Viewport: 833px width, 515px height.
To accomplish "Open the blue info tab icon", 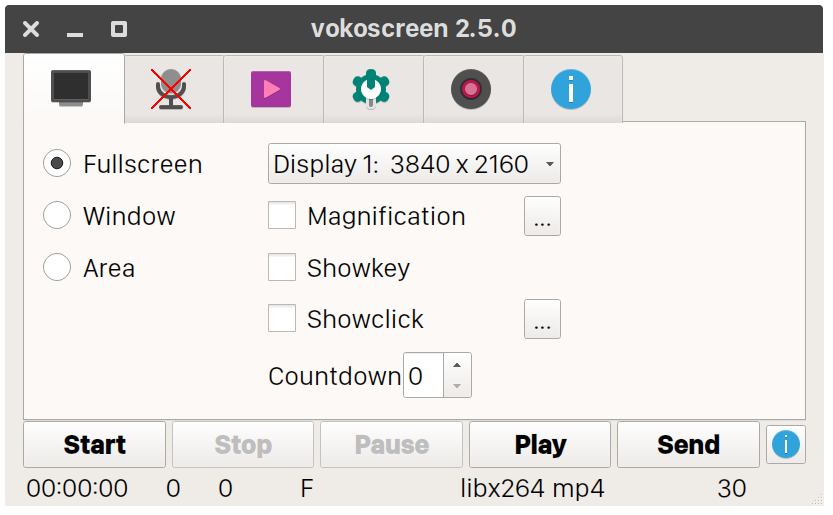I will pyautogui.click(x=571, y=89).
